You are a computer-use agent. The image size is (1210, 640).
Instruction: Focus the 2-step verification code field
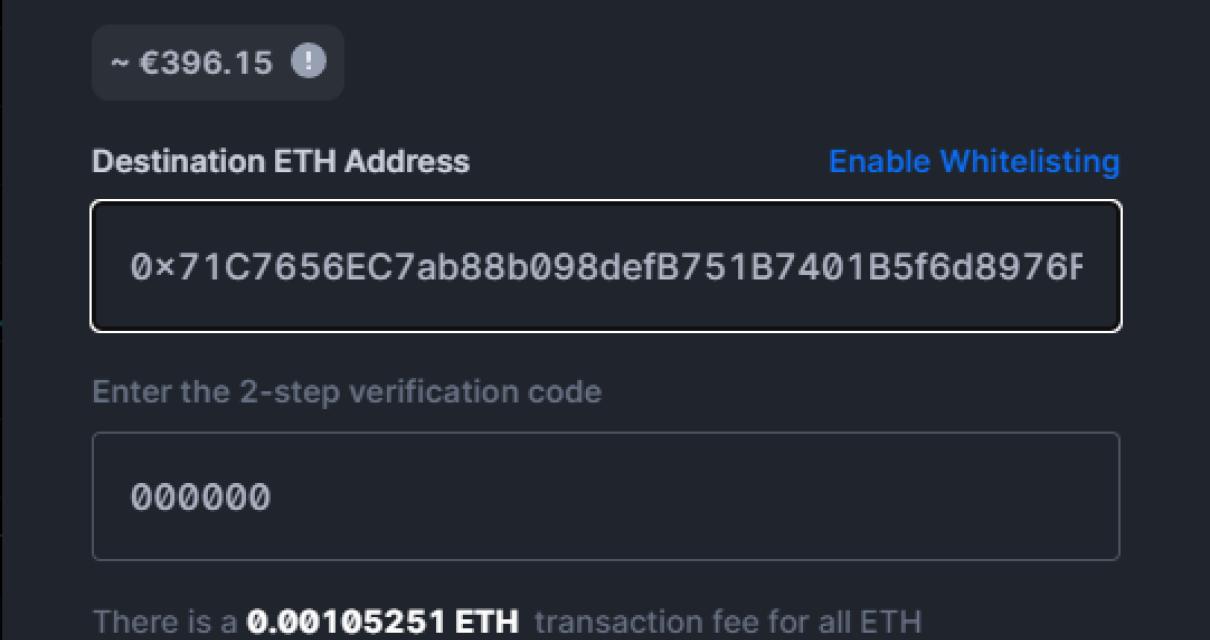pyautogui.click(x=605, y=495)
